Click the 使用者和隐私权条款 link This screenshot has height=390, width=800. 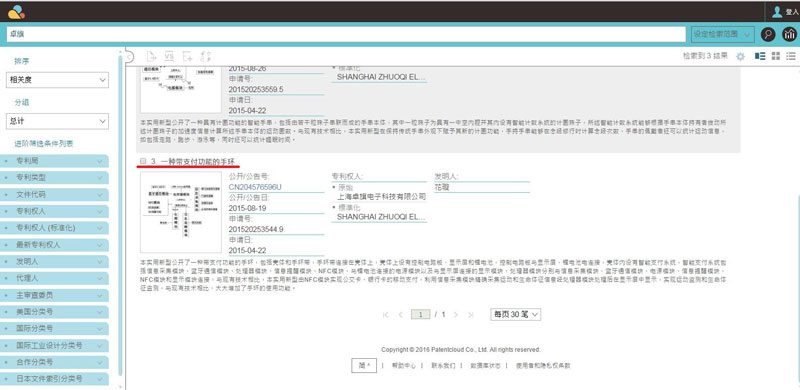click(x=543, y=365)
